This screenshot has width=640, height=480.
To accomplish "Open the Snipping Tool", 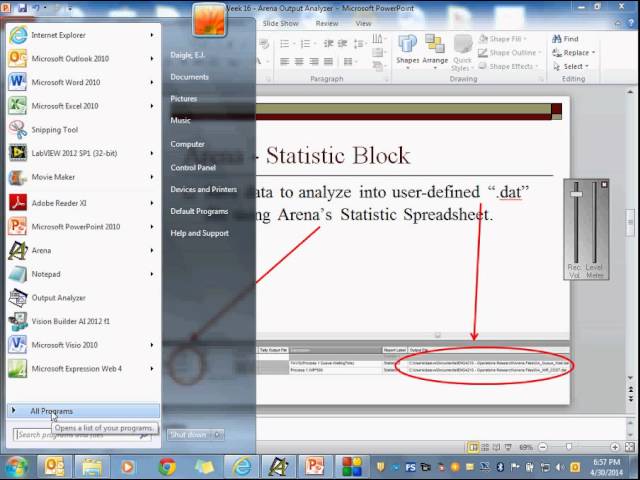I will pos(83,130).
